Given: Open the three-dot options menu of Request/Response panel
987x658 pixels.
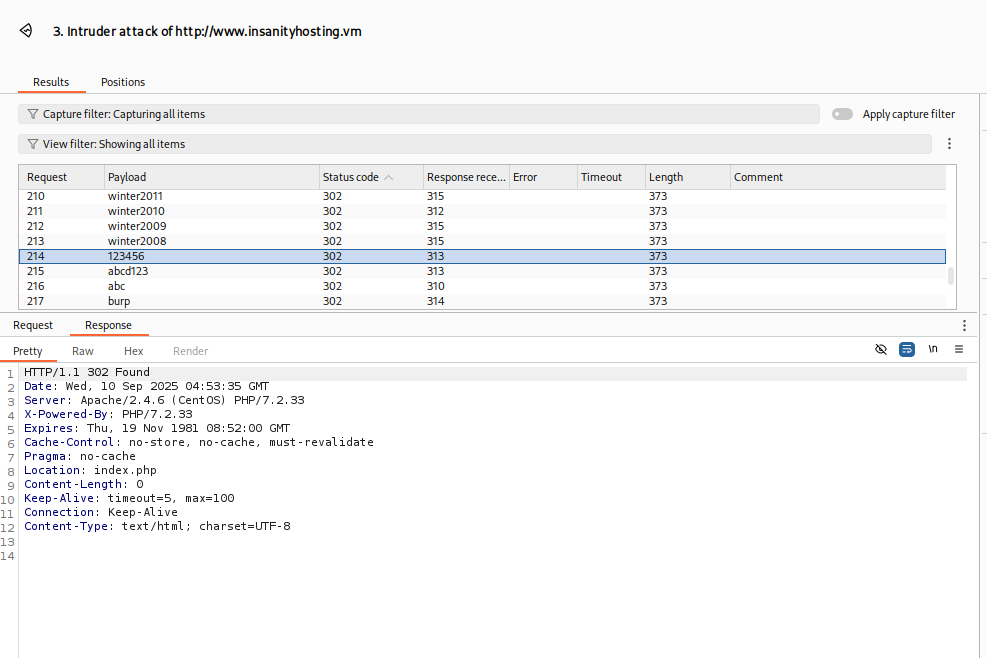Looking at the screenshot, I should (x=964, y=326).
